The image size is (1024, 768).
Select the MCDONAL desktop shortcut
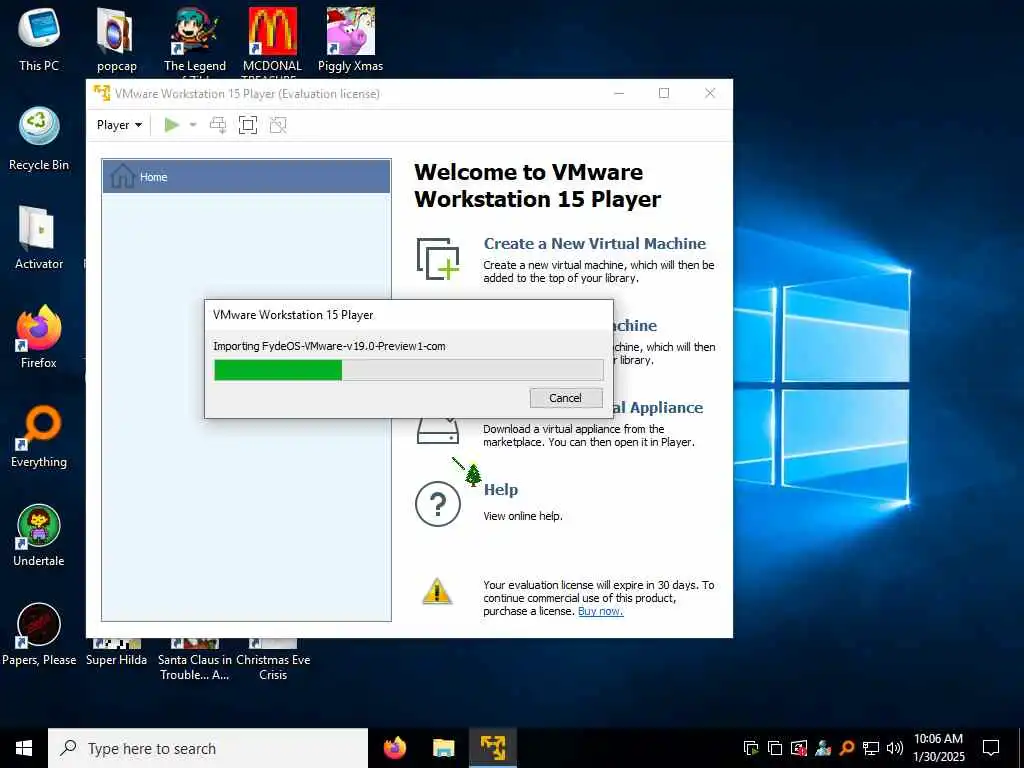tap(272, 39)
